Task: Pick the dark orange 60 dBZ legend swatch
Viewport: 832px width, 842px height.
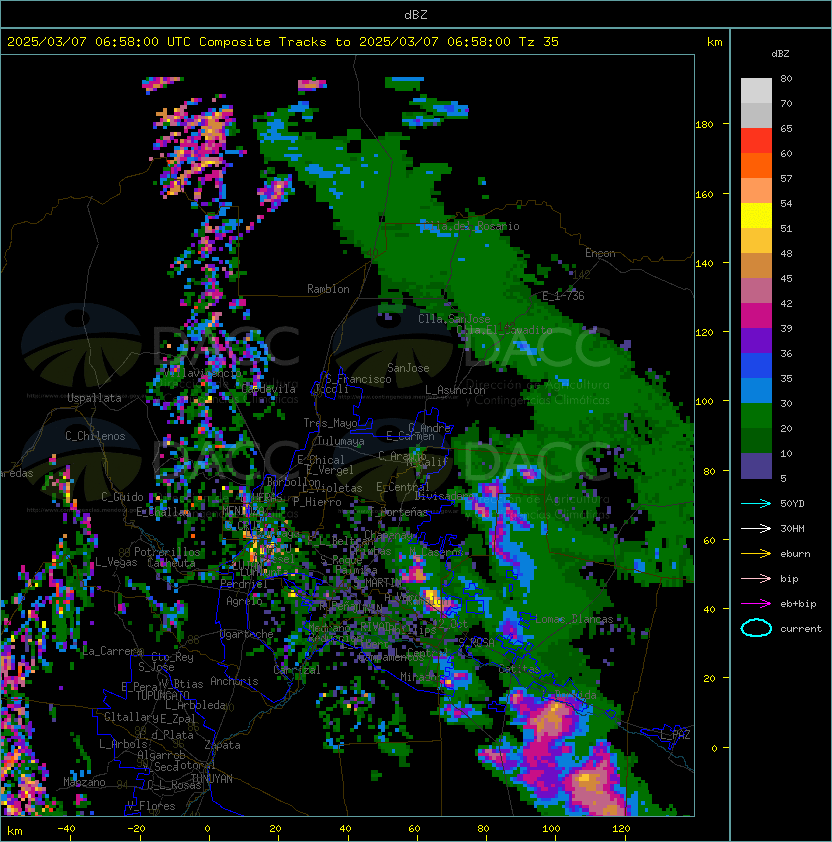Action: (x=756, y=165)
